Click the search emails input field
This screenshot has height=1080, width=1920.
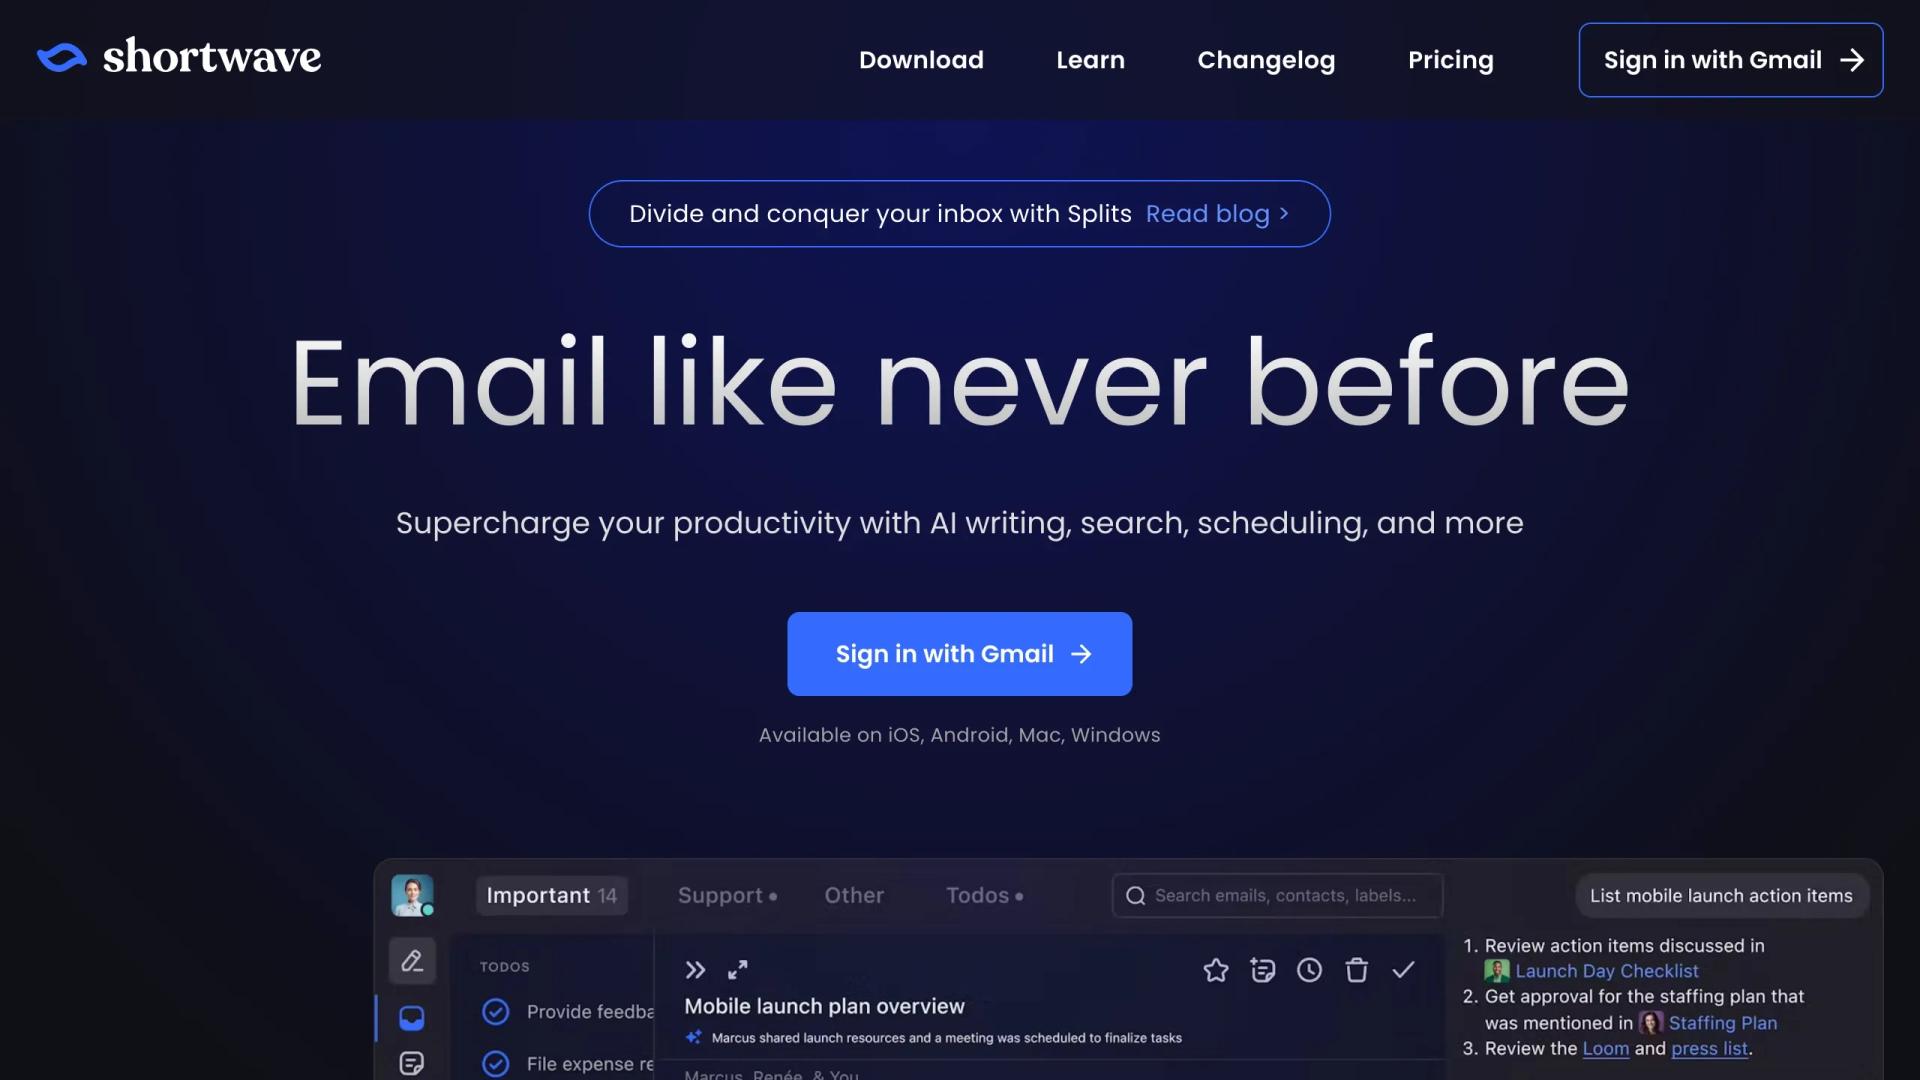1276,894
